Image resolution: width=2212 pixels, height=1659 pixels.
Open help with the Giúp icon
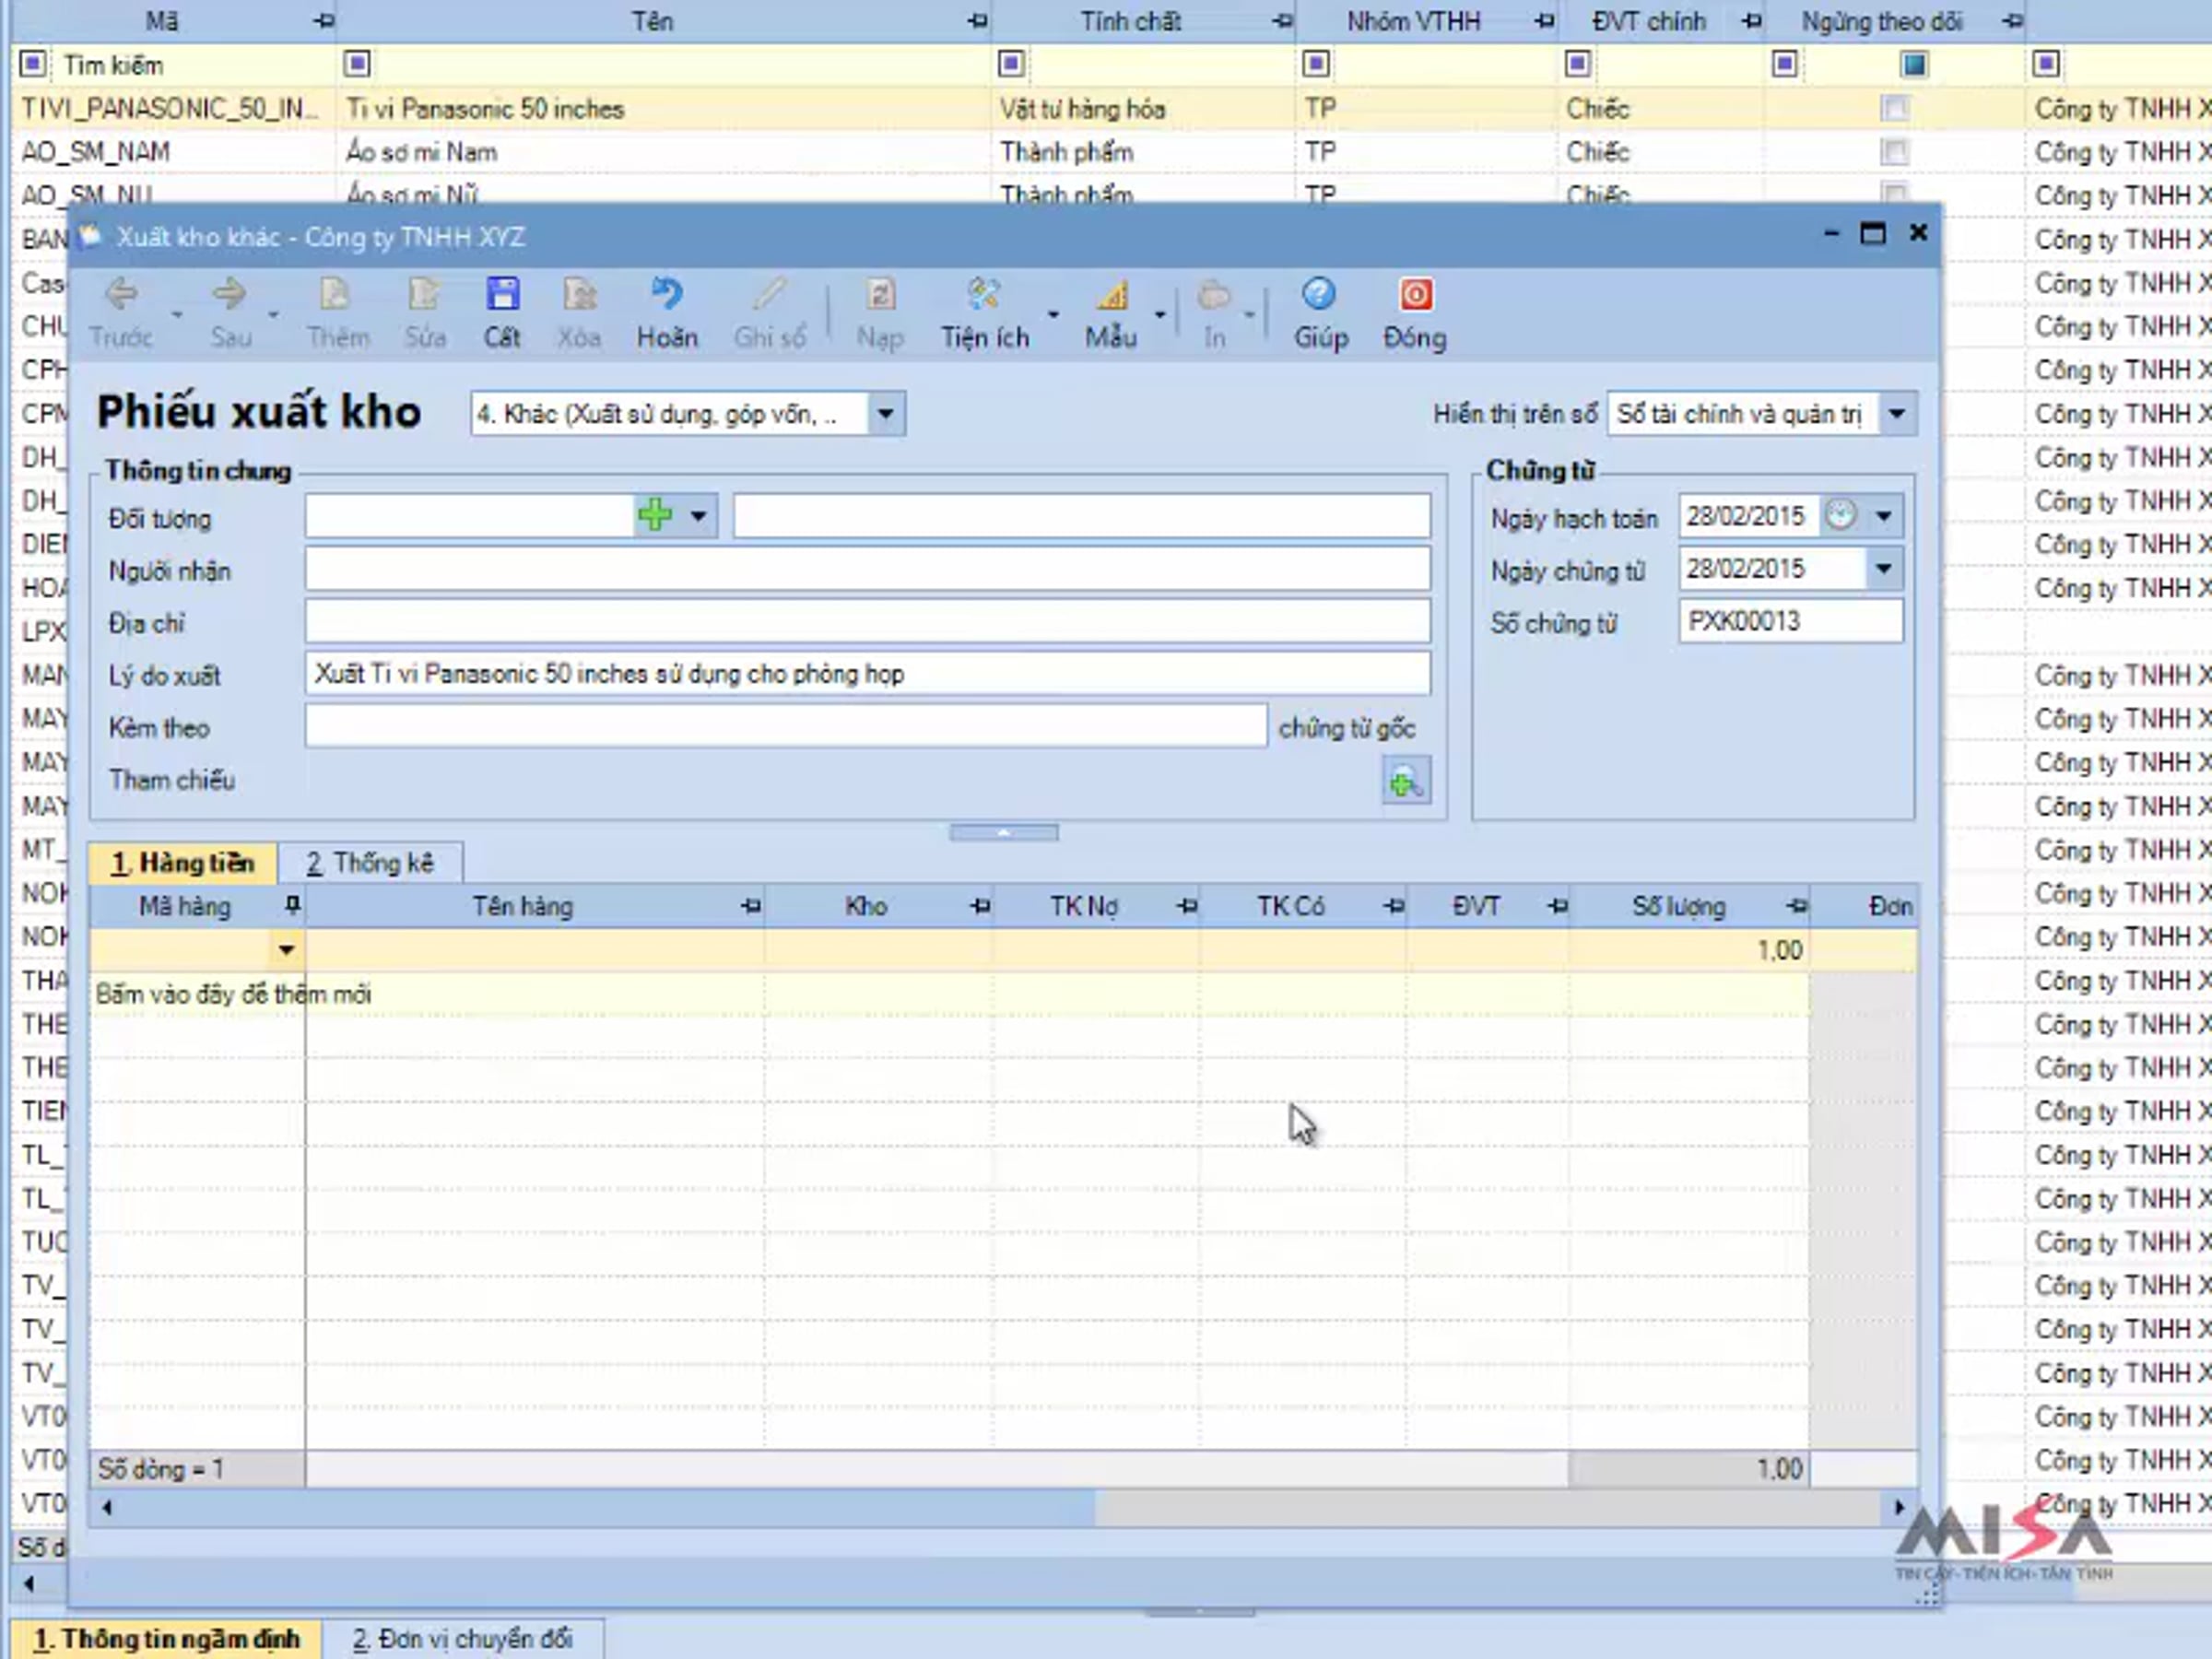1319,295
